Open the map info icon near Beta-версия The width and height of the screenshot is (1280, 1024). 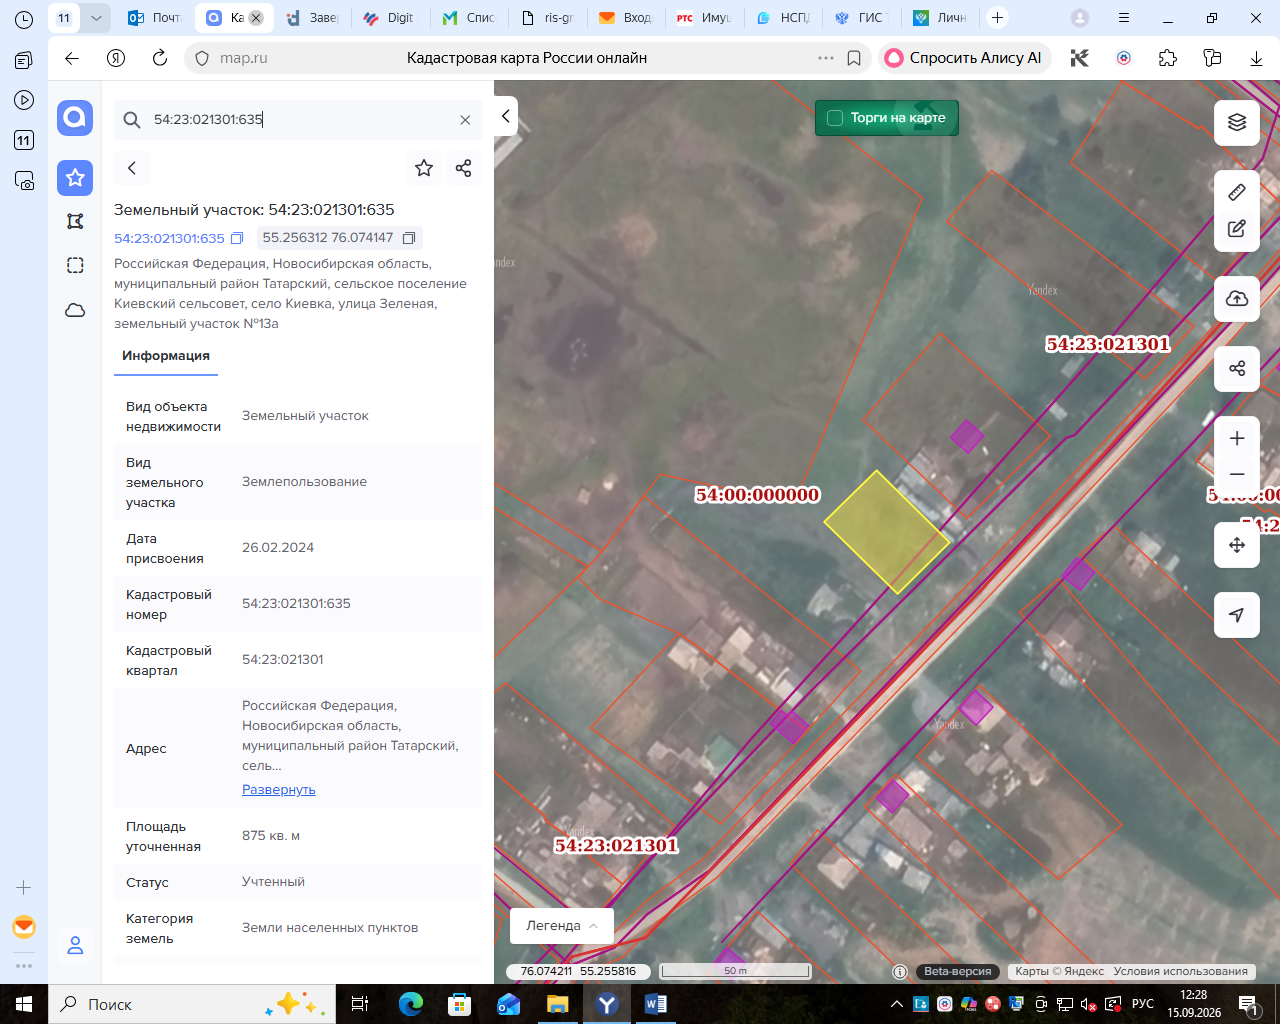click(x=900, y=971)
